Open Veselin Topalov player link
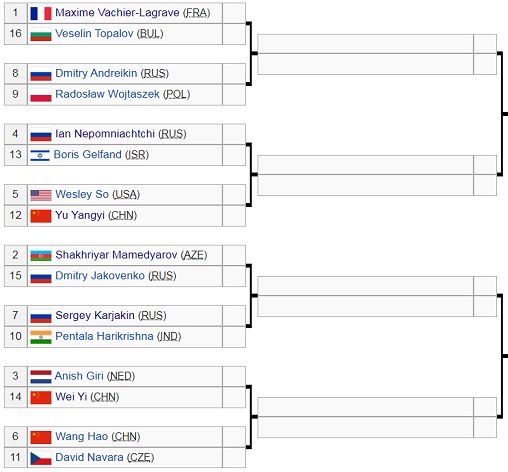The height and width of the screenshot is (472, 508). (x=94, y=33)
